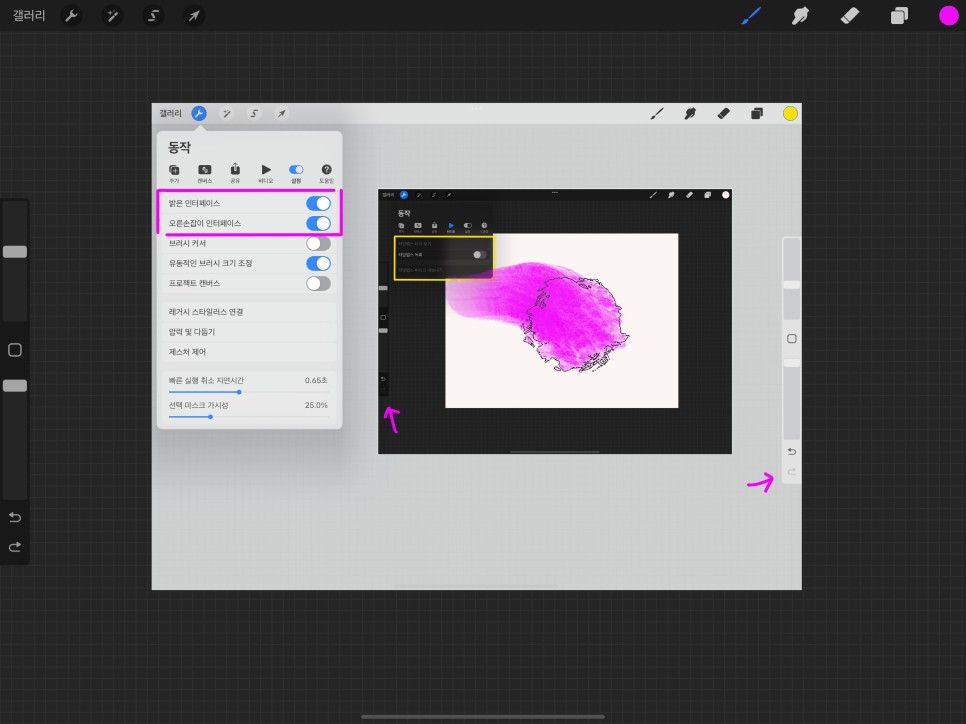
Task: Switch to the 추가 tab in 동작 panel
Action: (174, 174)
